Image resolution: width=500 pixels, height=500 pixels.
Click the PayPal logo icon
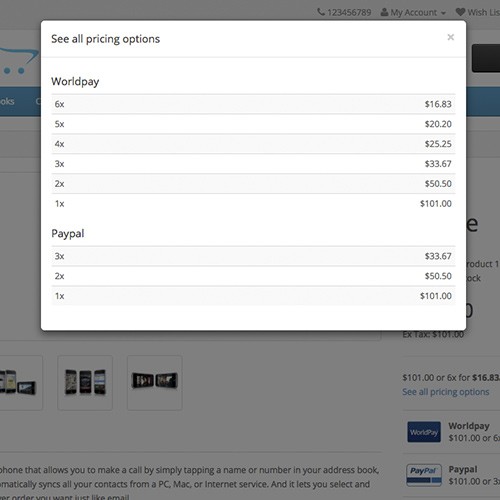pos(424,475)
